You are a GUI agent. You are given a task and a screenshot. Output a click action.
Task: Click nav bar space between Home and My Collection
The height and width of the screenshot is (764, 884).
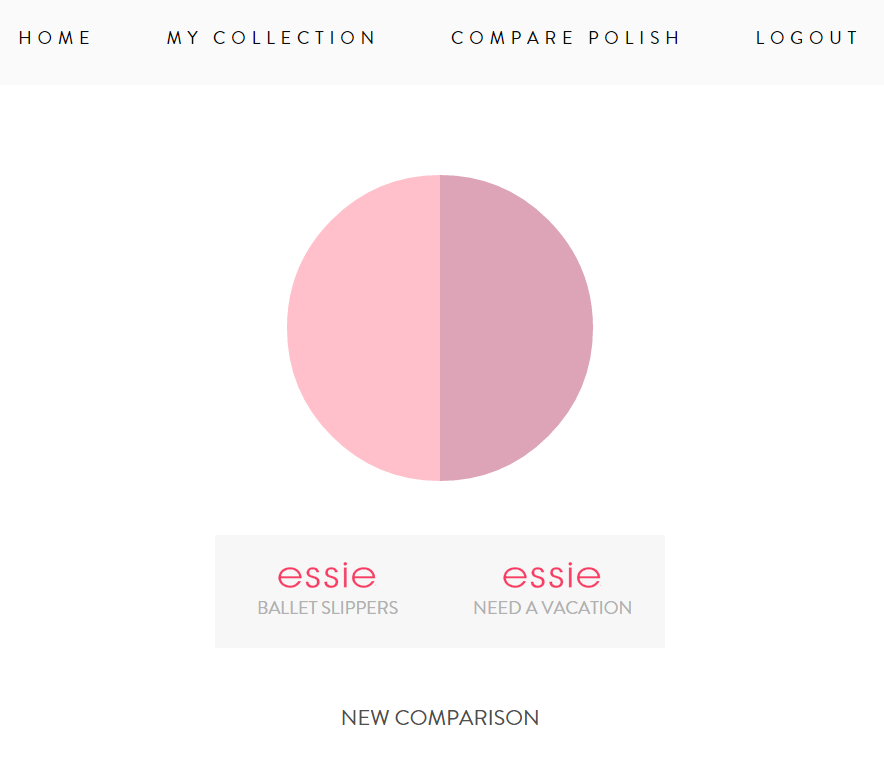pos(130,38)
